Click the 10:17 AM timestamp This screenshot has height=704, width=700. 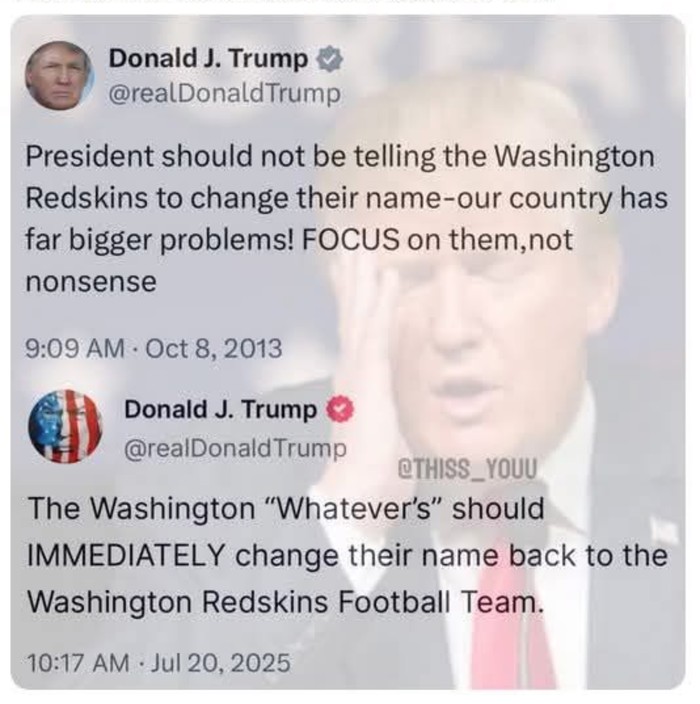pos(78,663)
